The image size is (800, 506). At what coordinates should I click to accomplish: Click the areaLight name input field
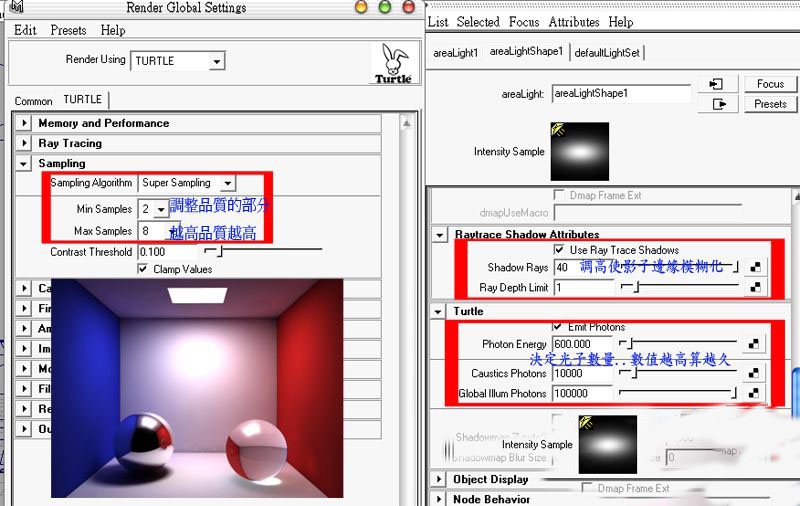click(621, 93)
